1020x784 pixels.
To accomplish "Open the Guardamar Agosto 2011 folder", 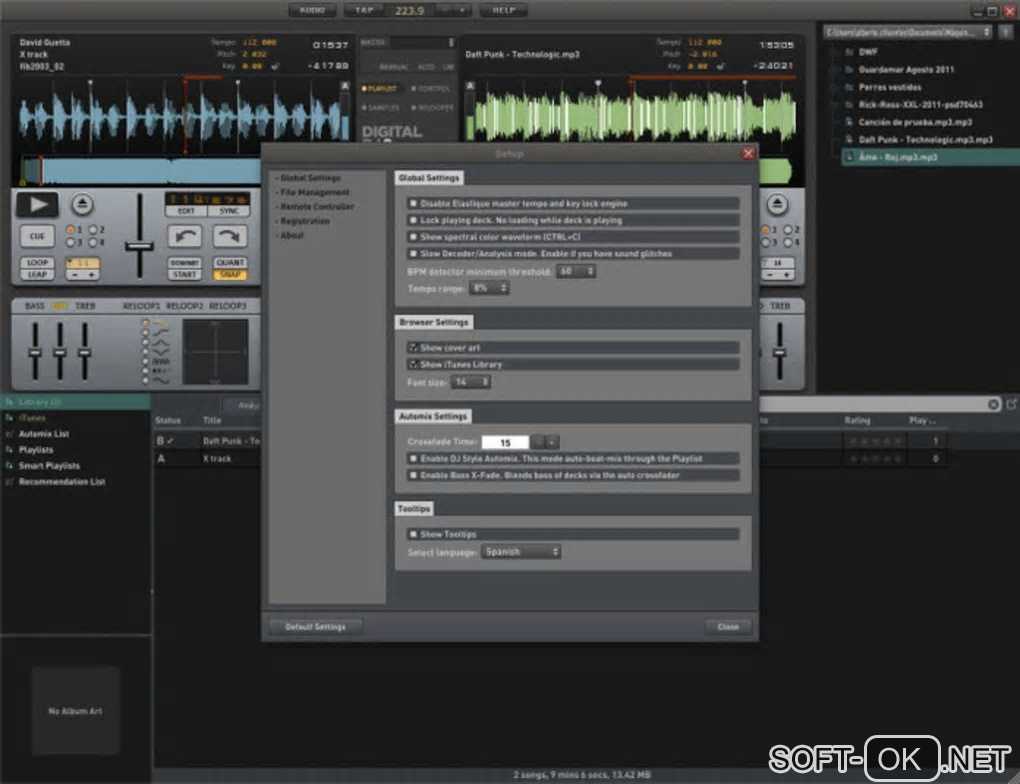I will (906, 69).
